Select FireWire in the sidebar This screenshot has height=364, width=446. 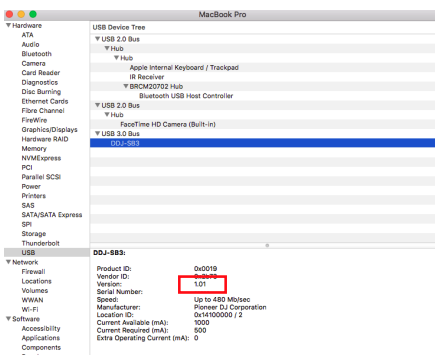click(34, 120)
